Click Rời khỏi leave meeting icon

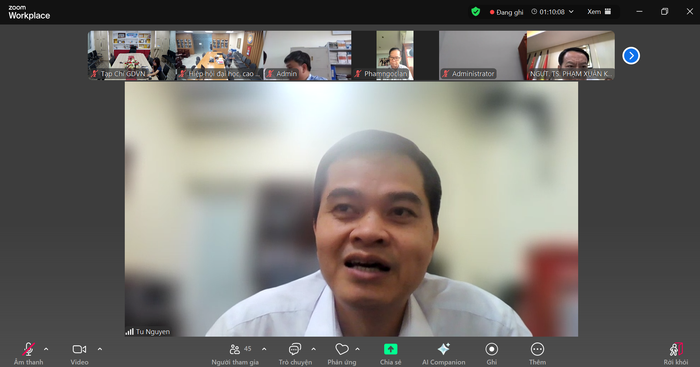676,349
